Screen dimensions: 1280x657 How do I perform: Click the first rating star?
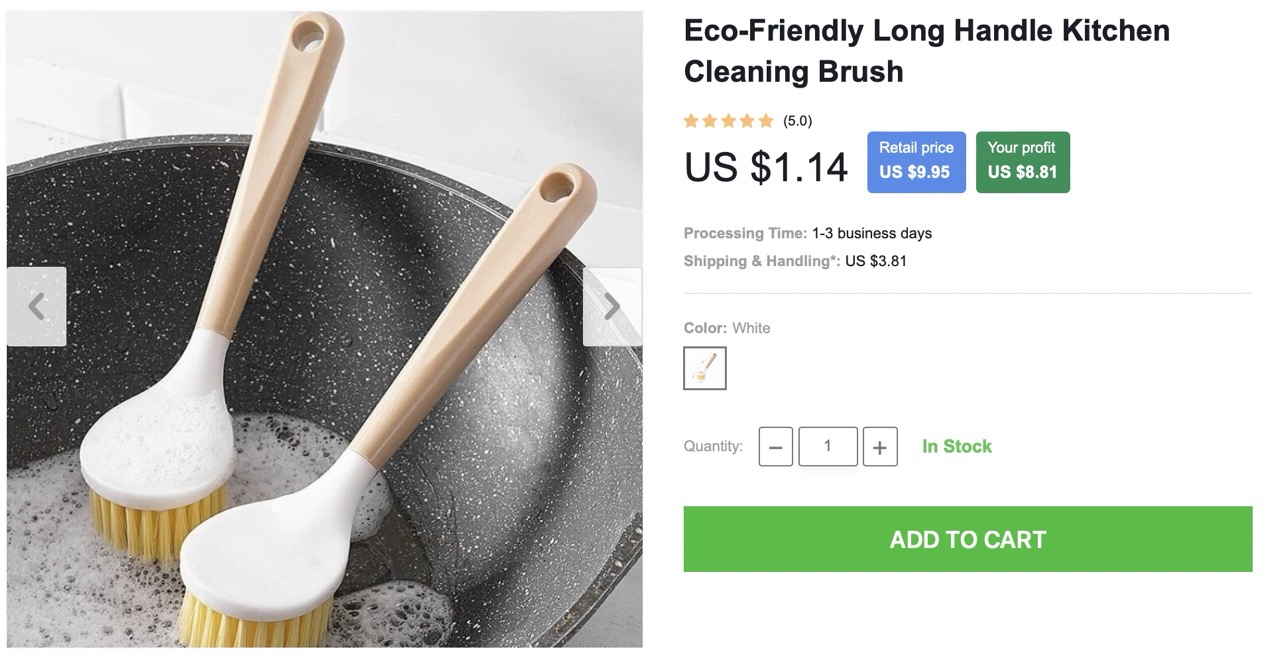click(x=691, y=121)
